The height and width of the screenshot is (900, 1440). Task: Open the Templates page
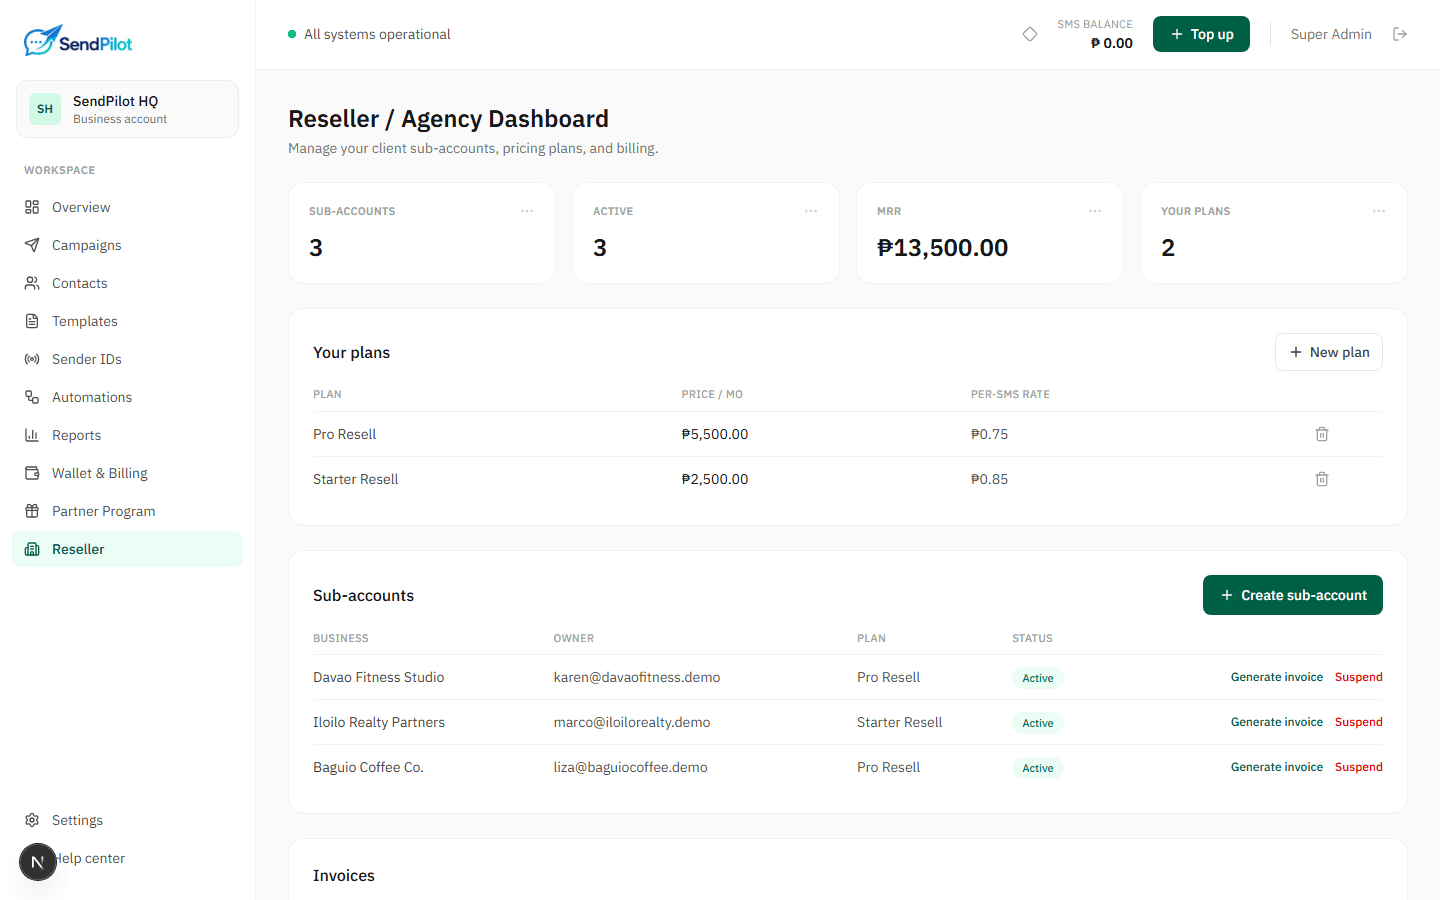pos(127,321)
